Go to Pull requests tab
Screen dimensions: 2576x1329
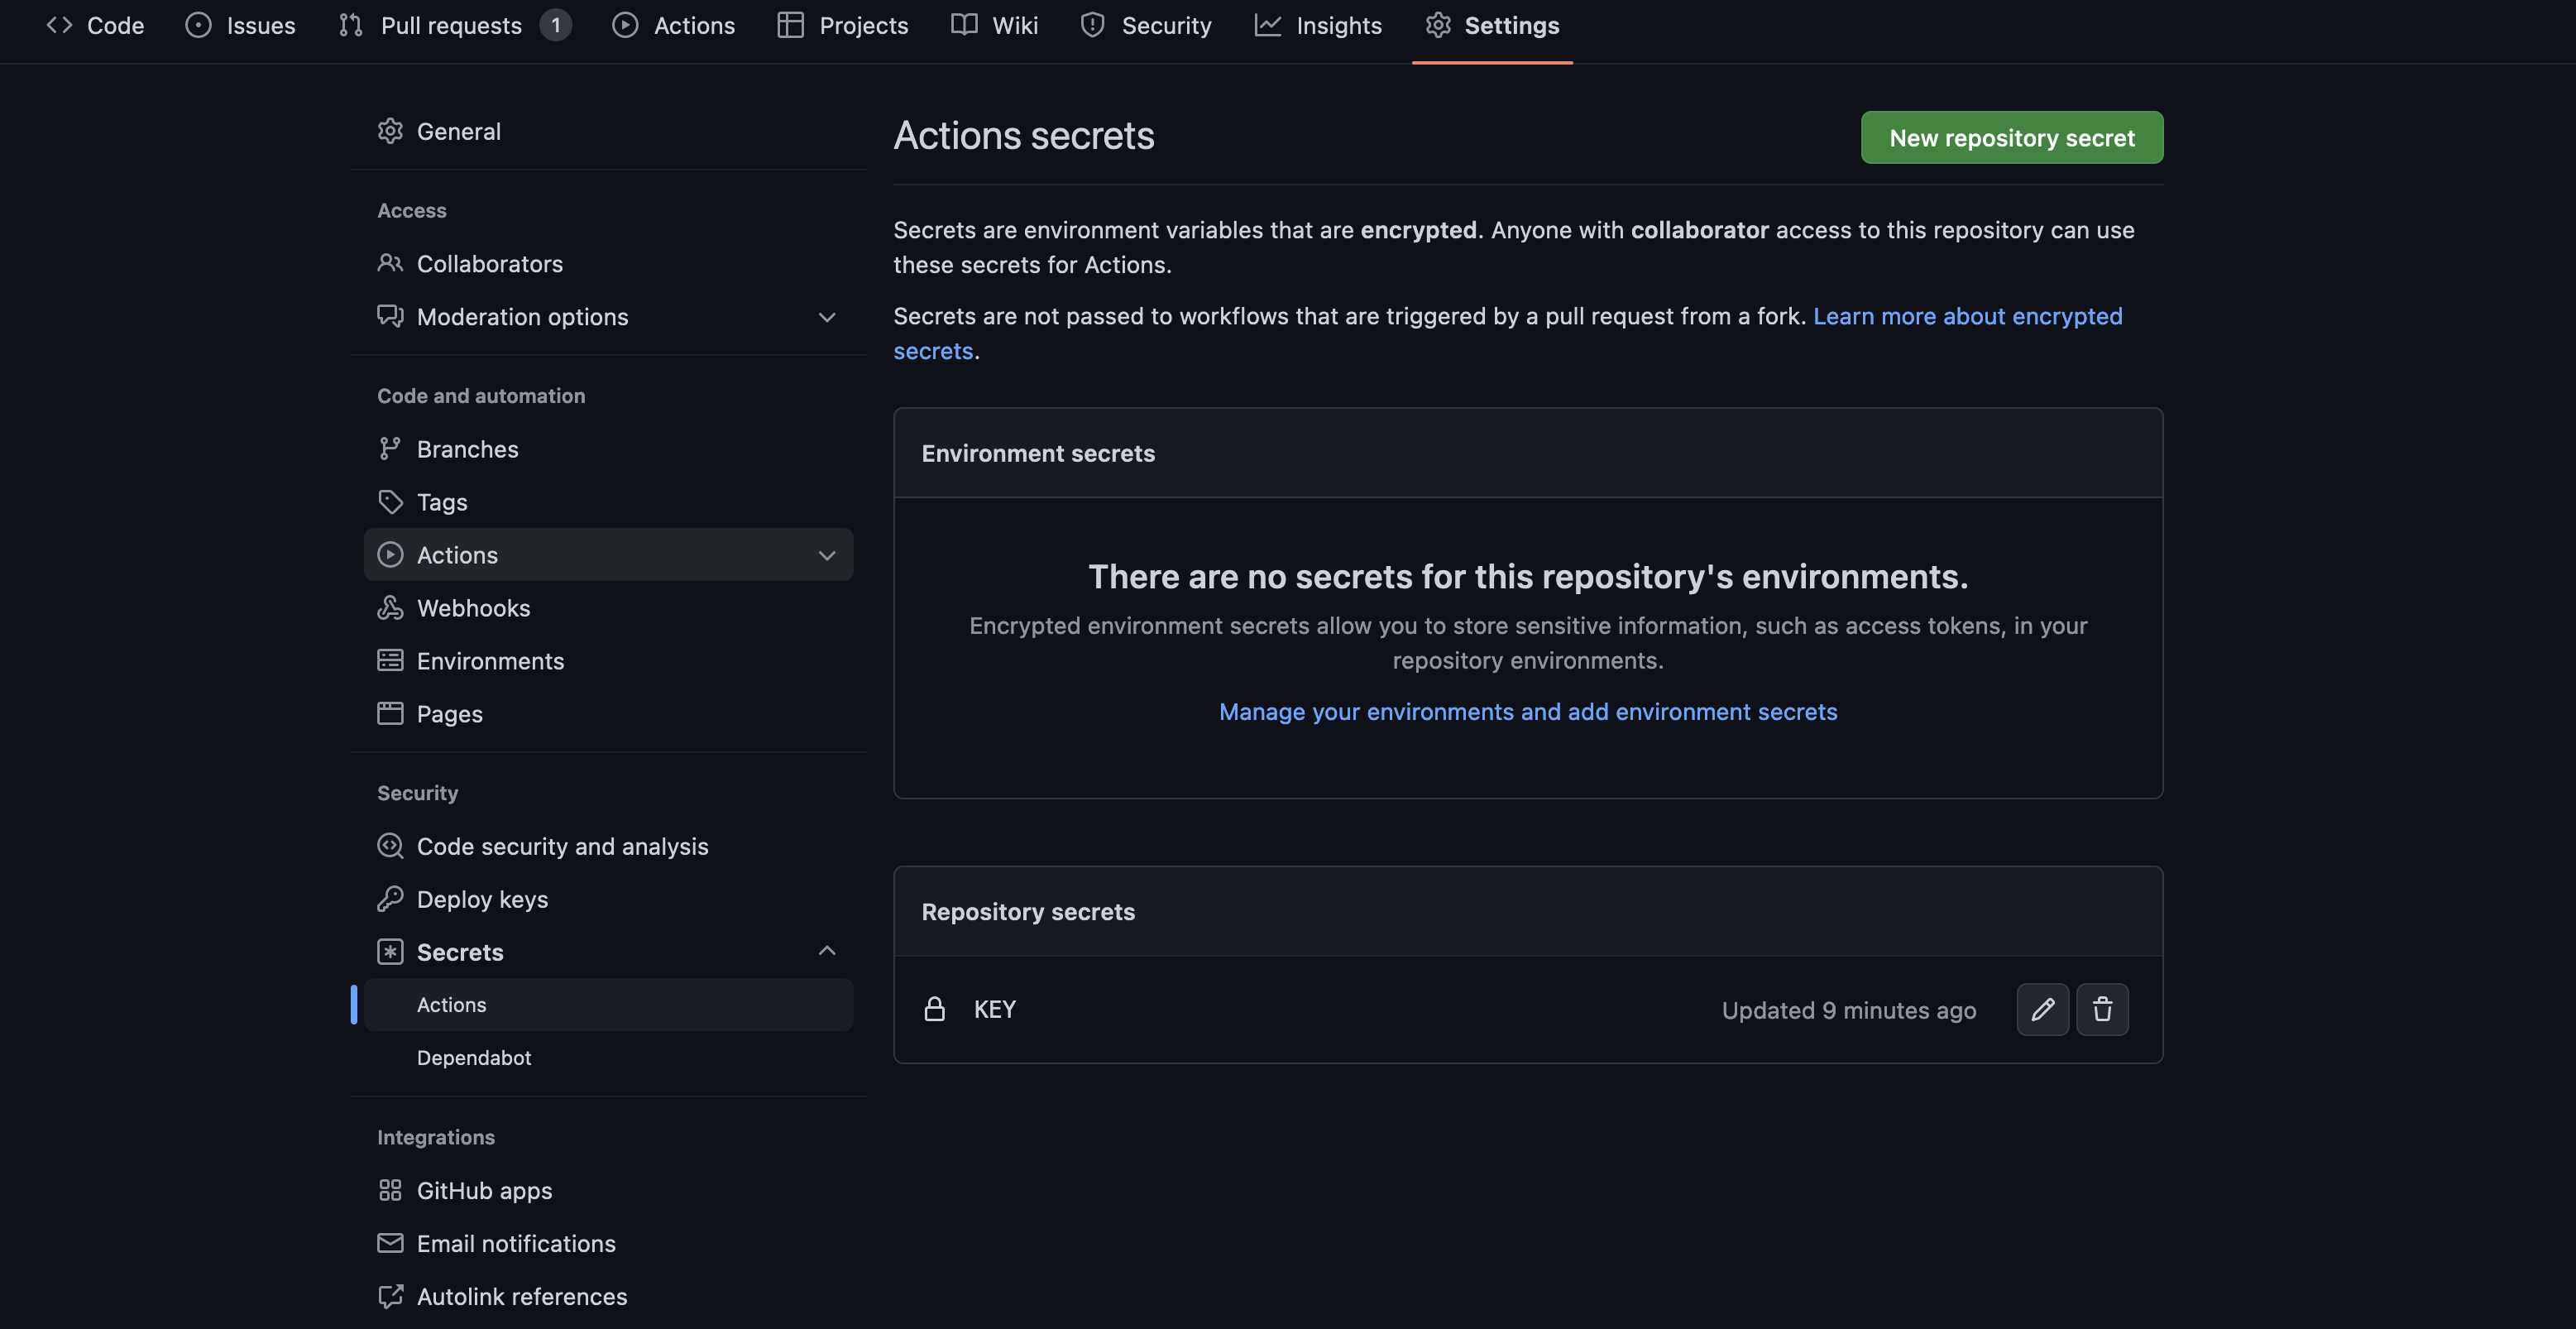(x=454, y=25)
